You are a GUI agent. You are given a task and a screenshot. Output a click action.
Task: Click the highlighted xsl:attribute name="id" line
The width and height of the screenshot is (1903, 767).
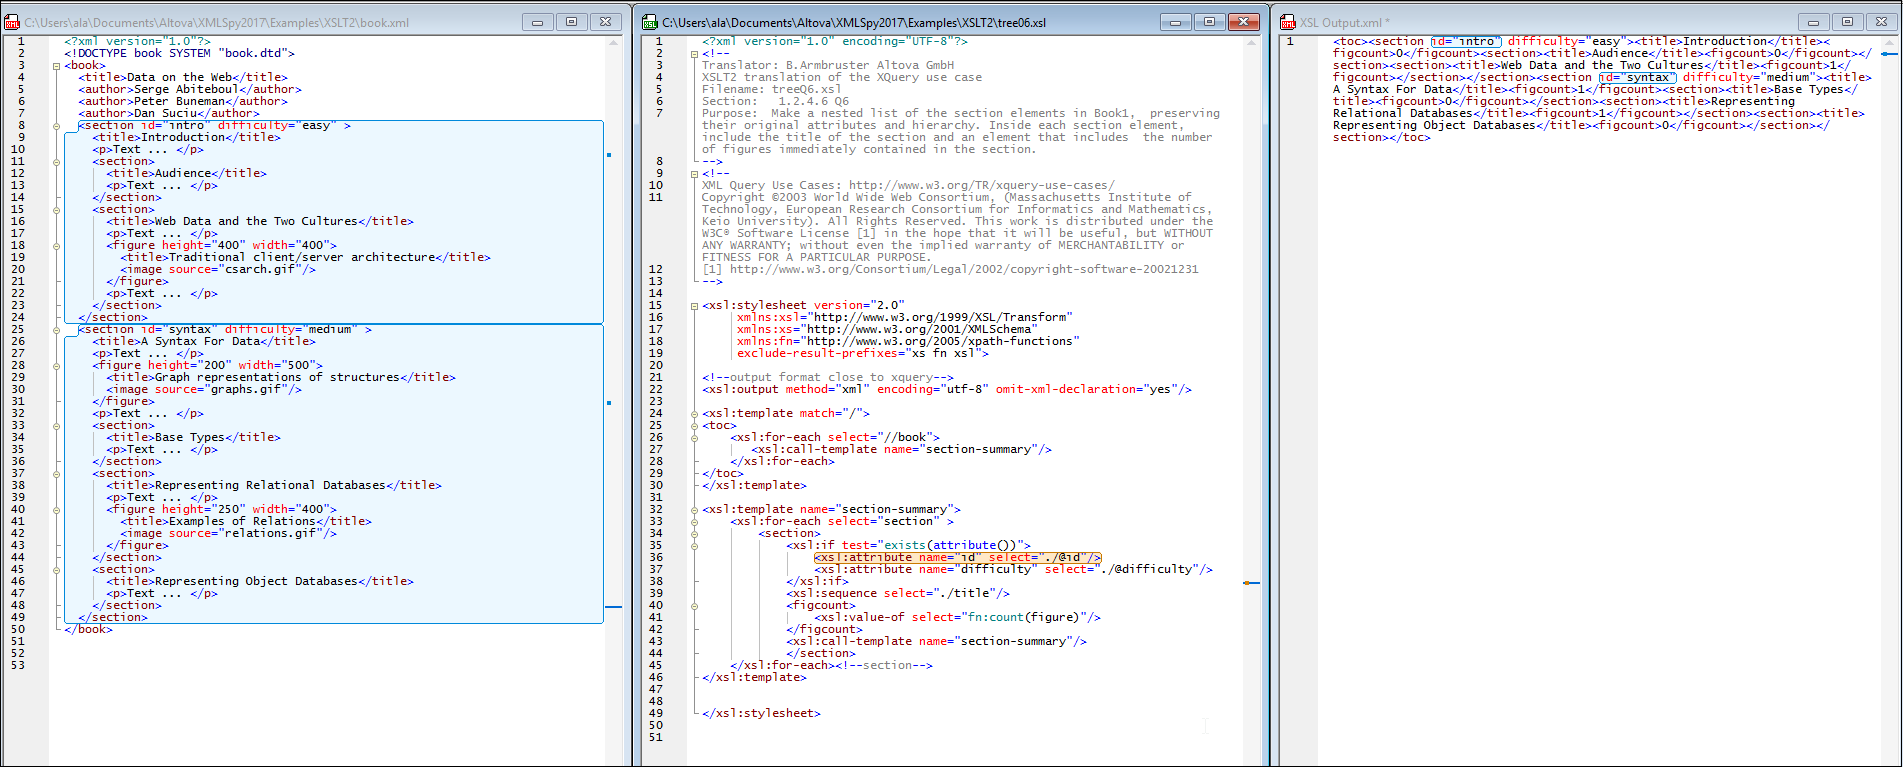[957, 558]
